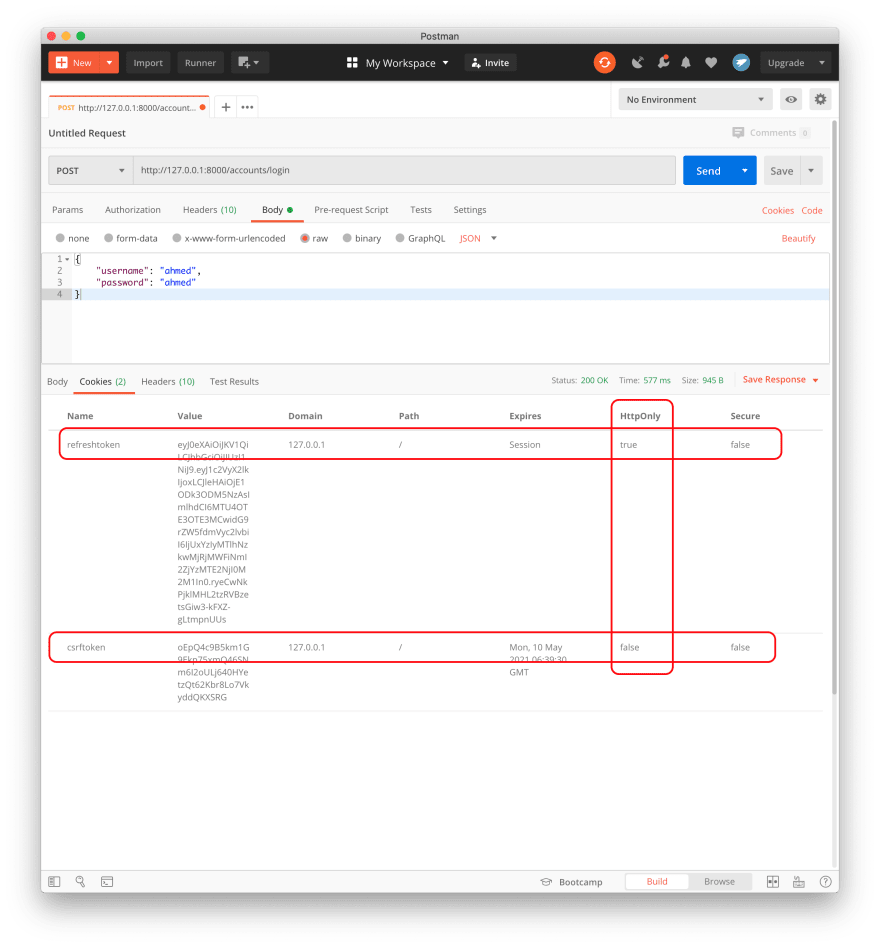The width and height of the screenshot is (880, 947).
Task: Select GraphQL body type radio
Action: click(x=400, y=238)
